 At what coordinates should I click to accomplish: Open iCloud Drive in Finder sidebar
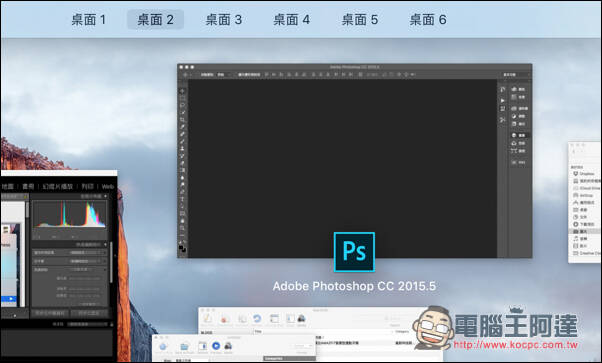point(586,188)
